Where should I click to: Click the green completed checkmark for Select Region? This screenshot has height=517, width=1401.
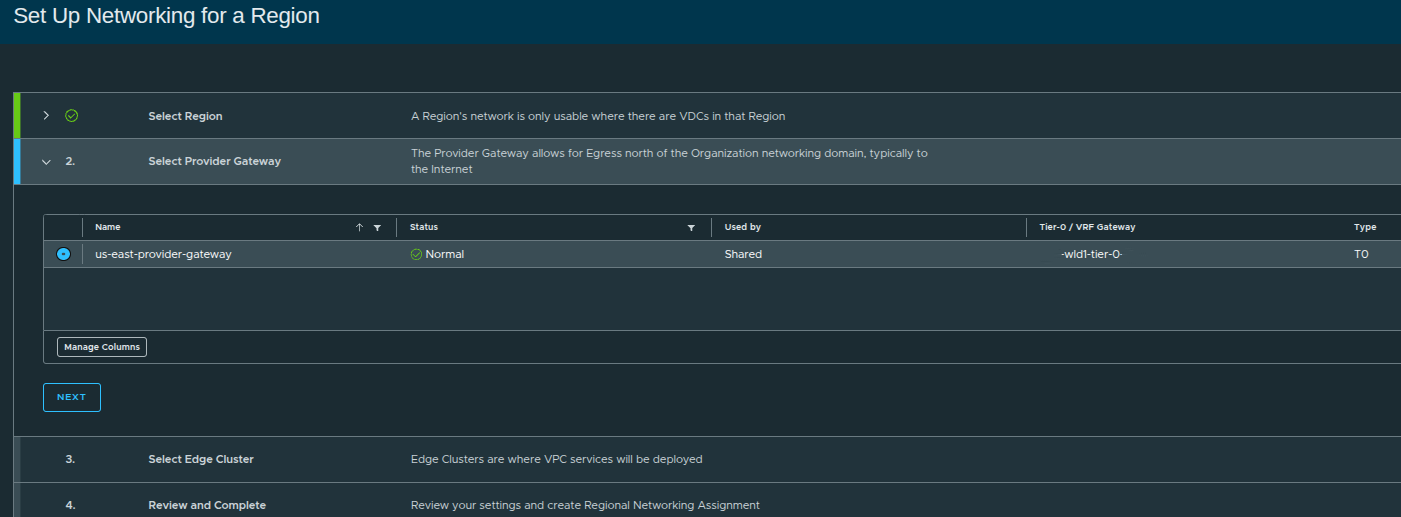tap(71, 116)
